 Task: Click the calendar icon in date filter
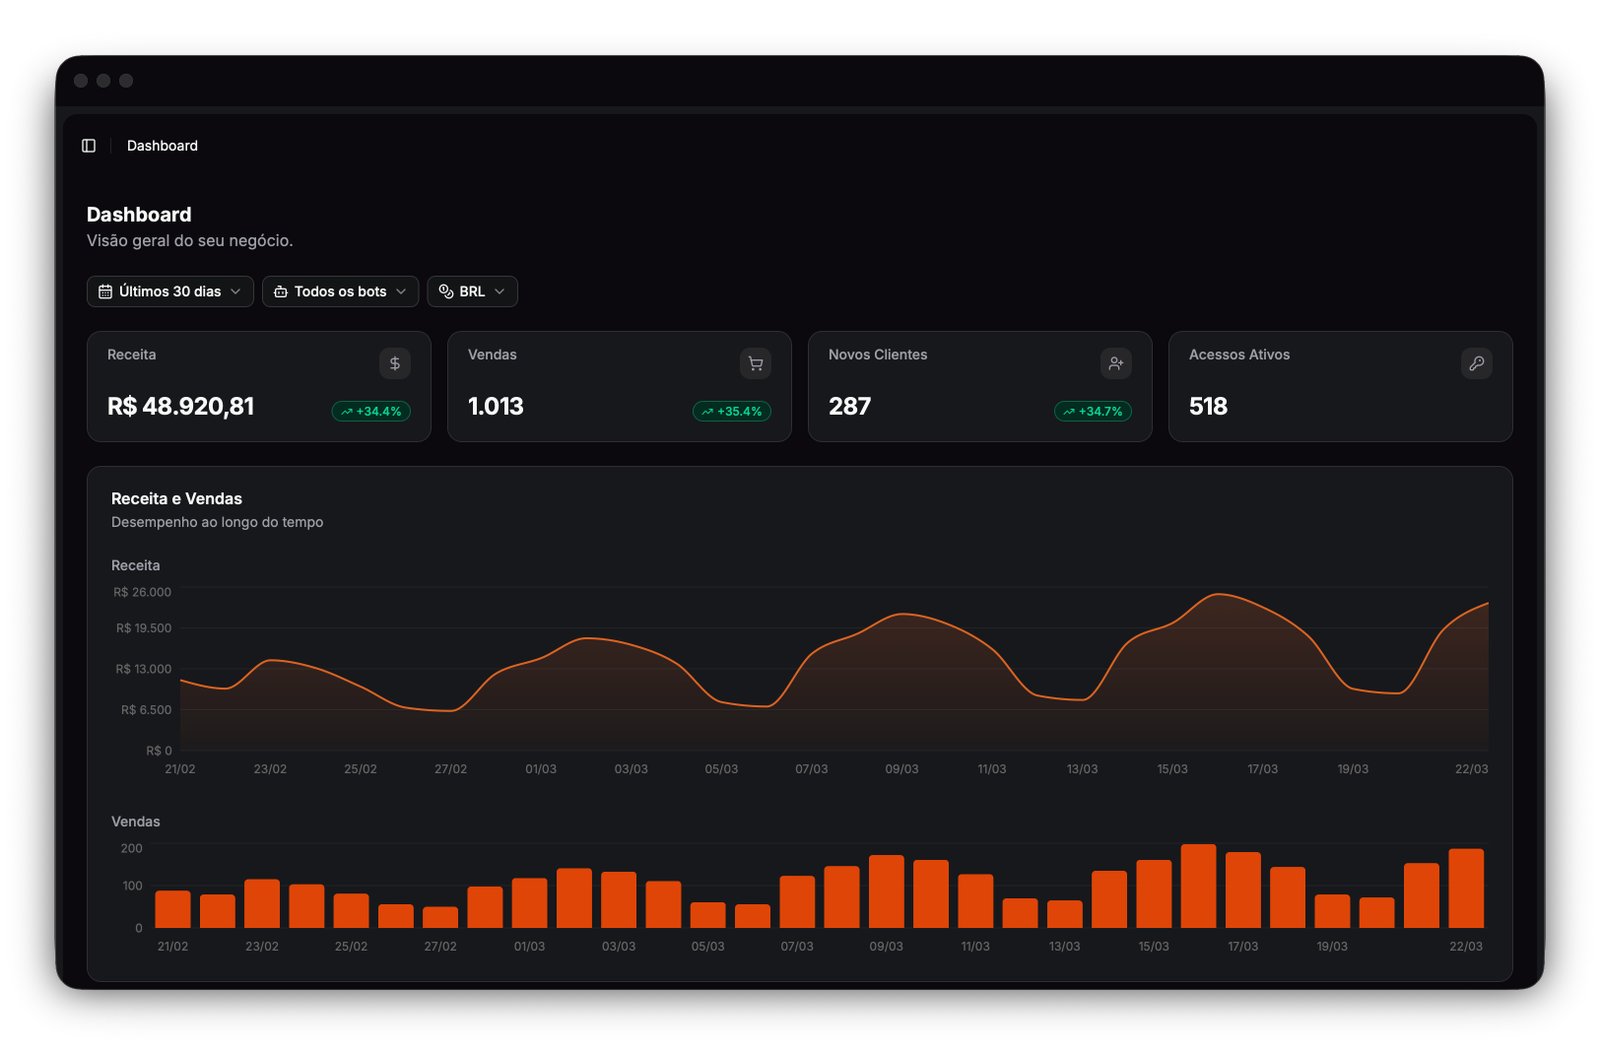click(105, 292)
